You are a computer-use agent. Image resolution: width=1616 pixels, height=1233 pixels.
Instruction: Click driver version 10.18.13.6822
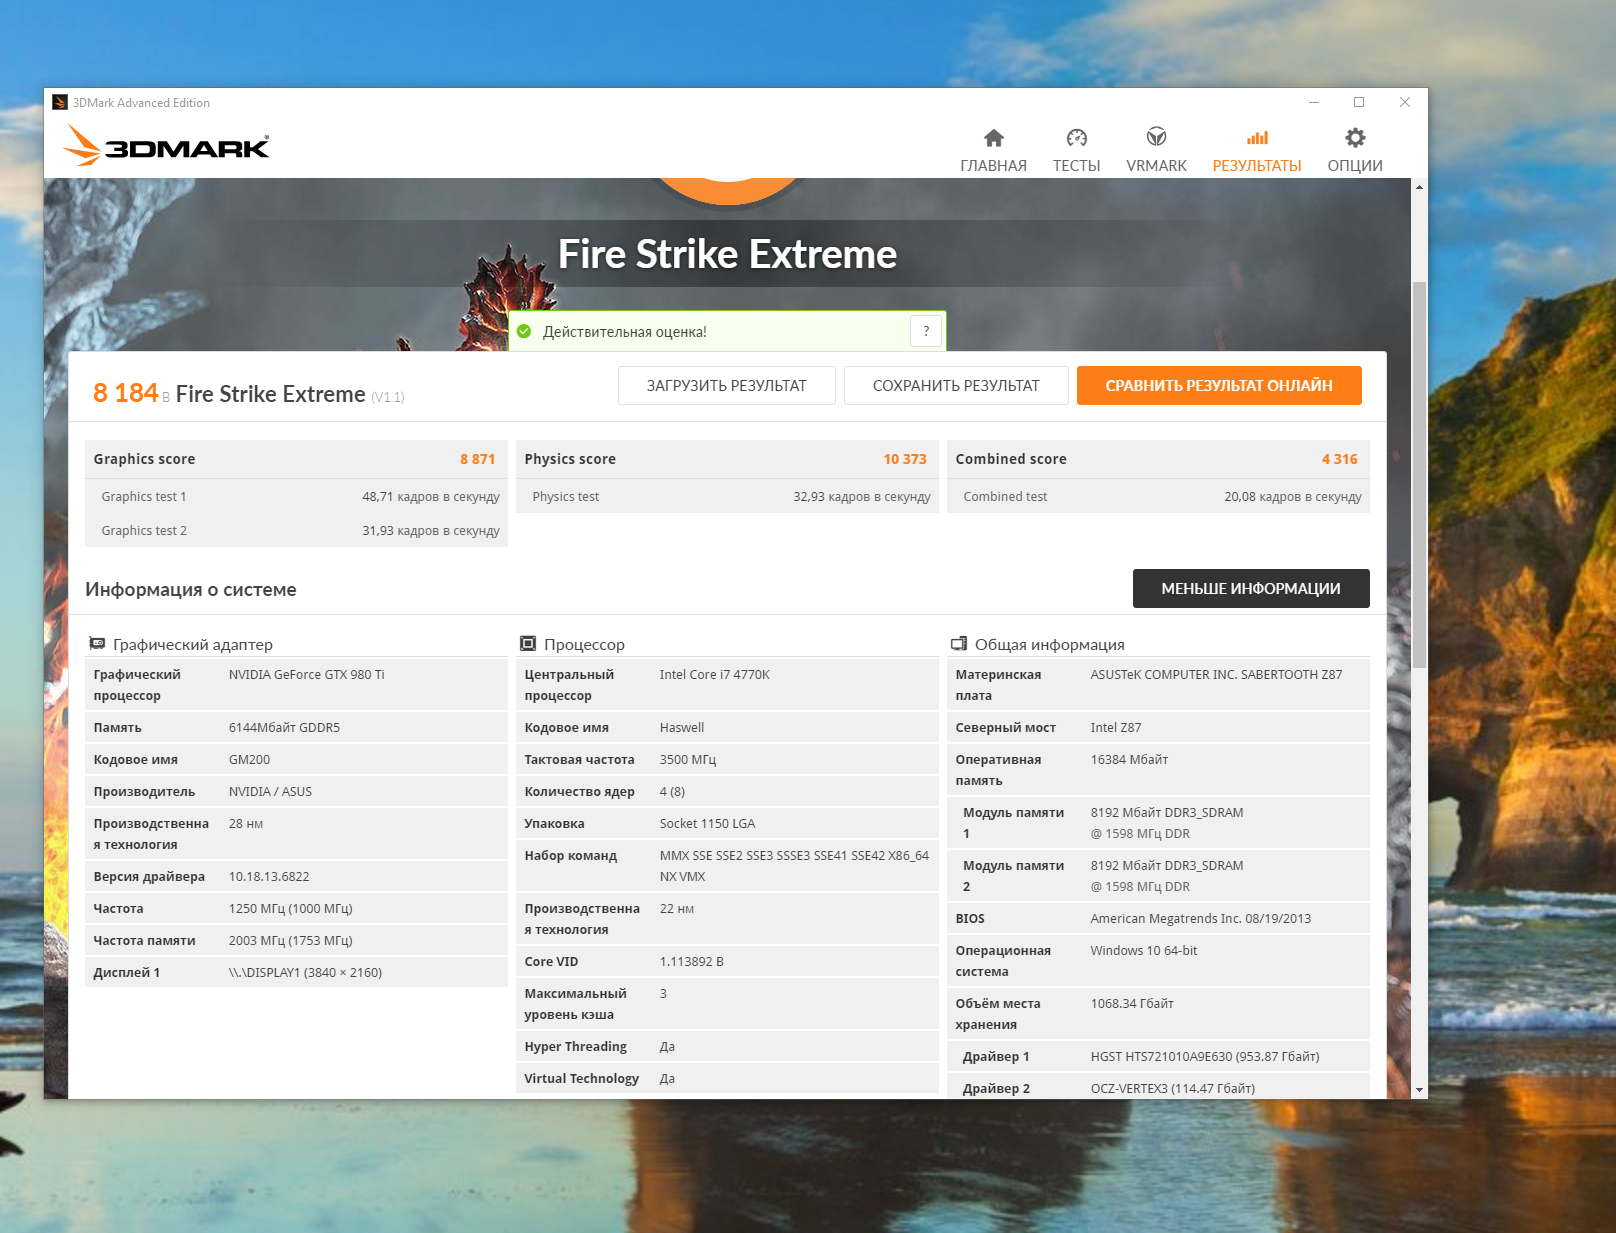[269, 877]
